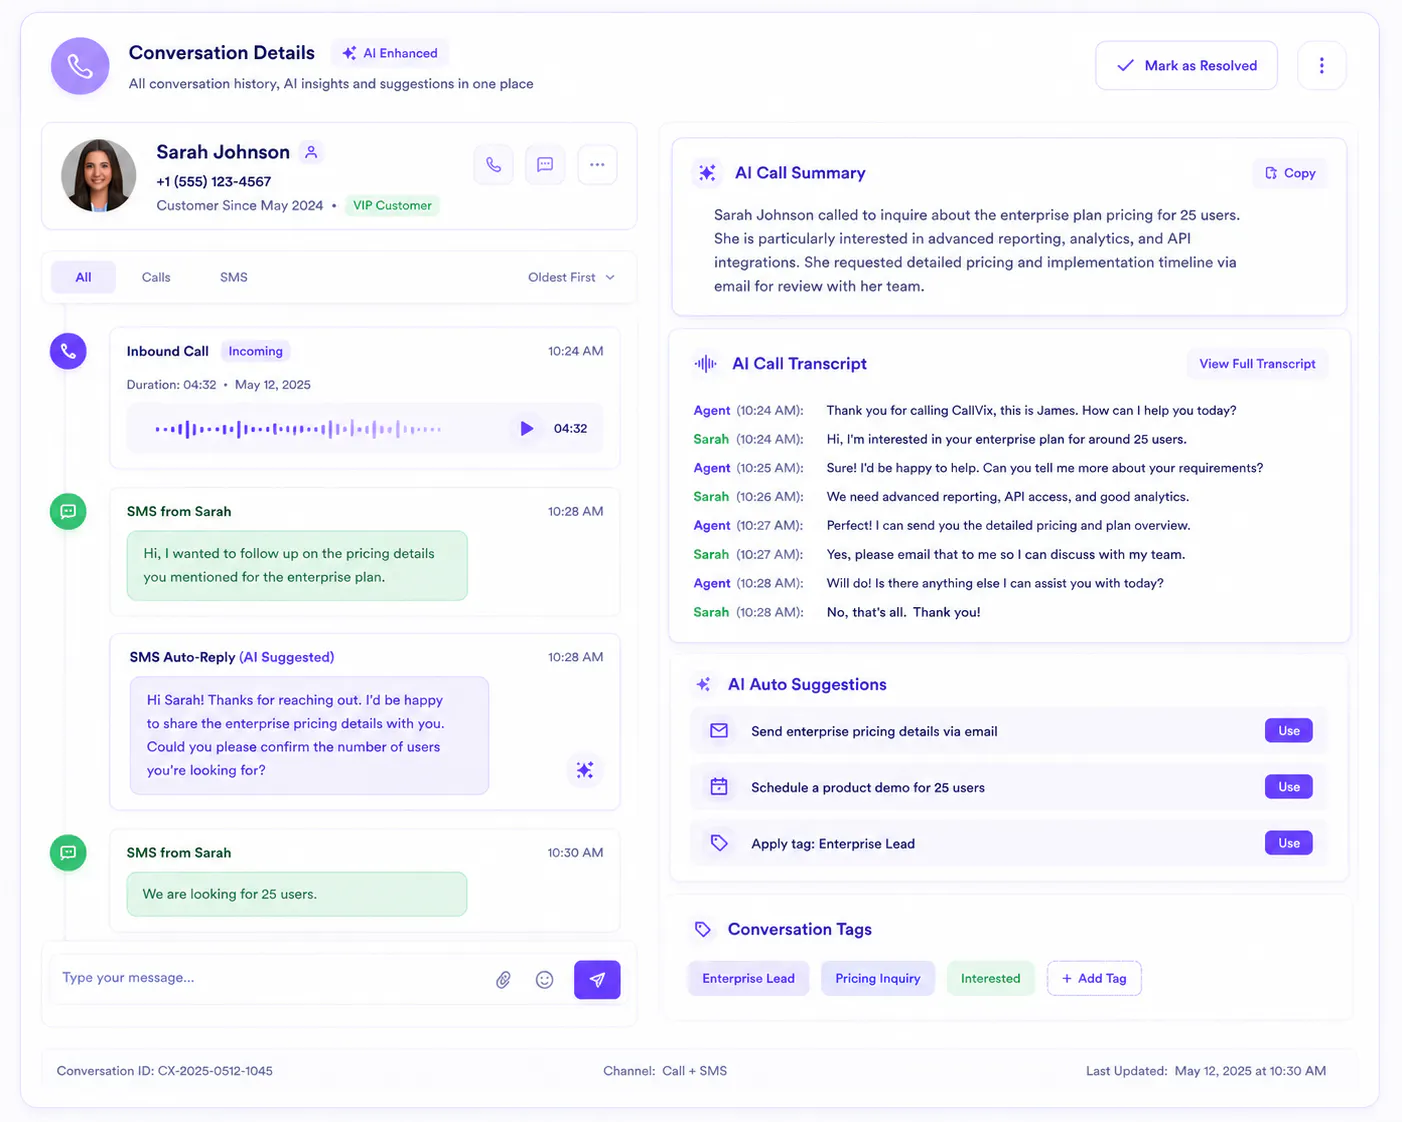Click the VIP Customer badge
The width and height of the screenshot is (1402, 1122).
[x=392, y=205]
